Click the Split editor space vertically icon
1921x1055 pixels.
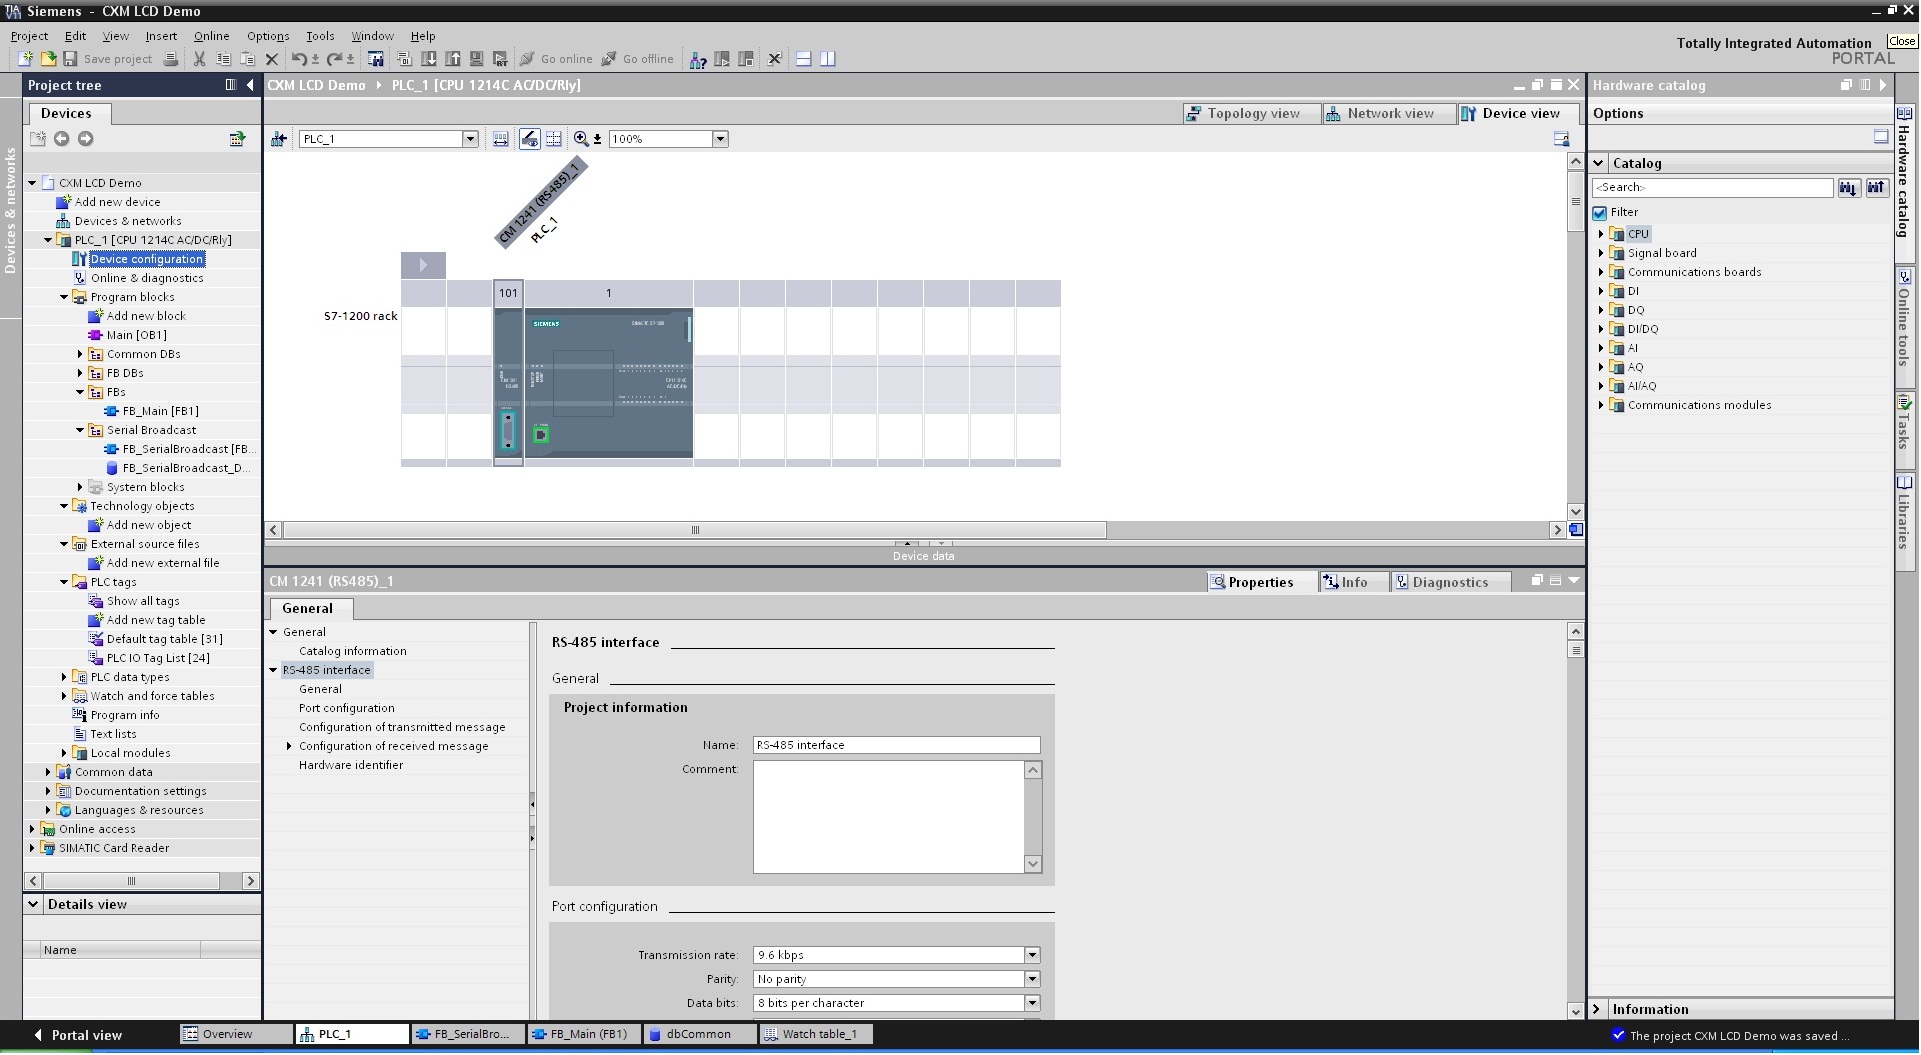click(828, 59)
